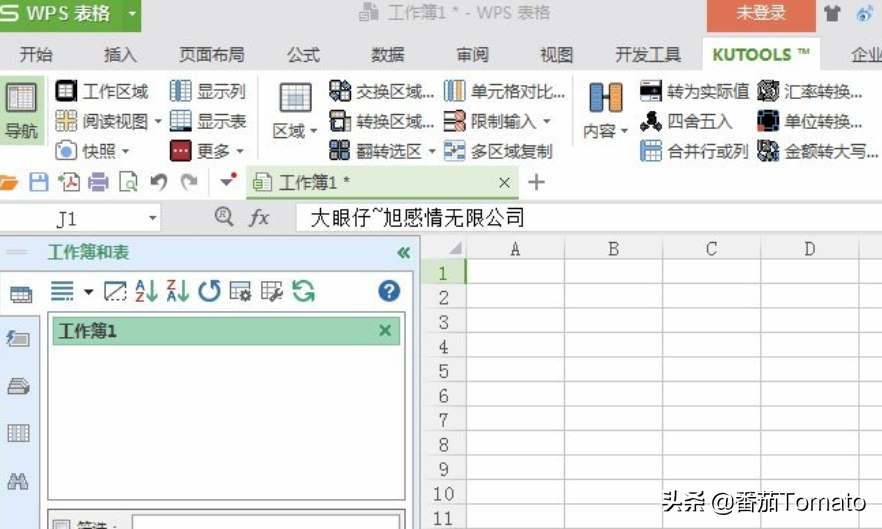Image resolution: width=882 pixels, height=529 pixels.
Task: Click the 快照 snapshot camera icon
Action: click(66, 151)
